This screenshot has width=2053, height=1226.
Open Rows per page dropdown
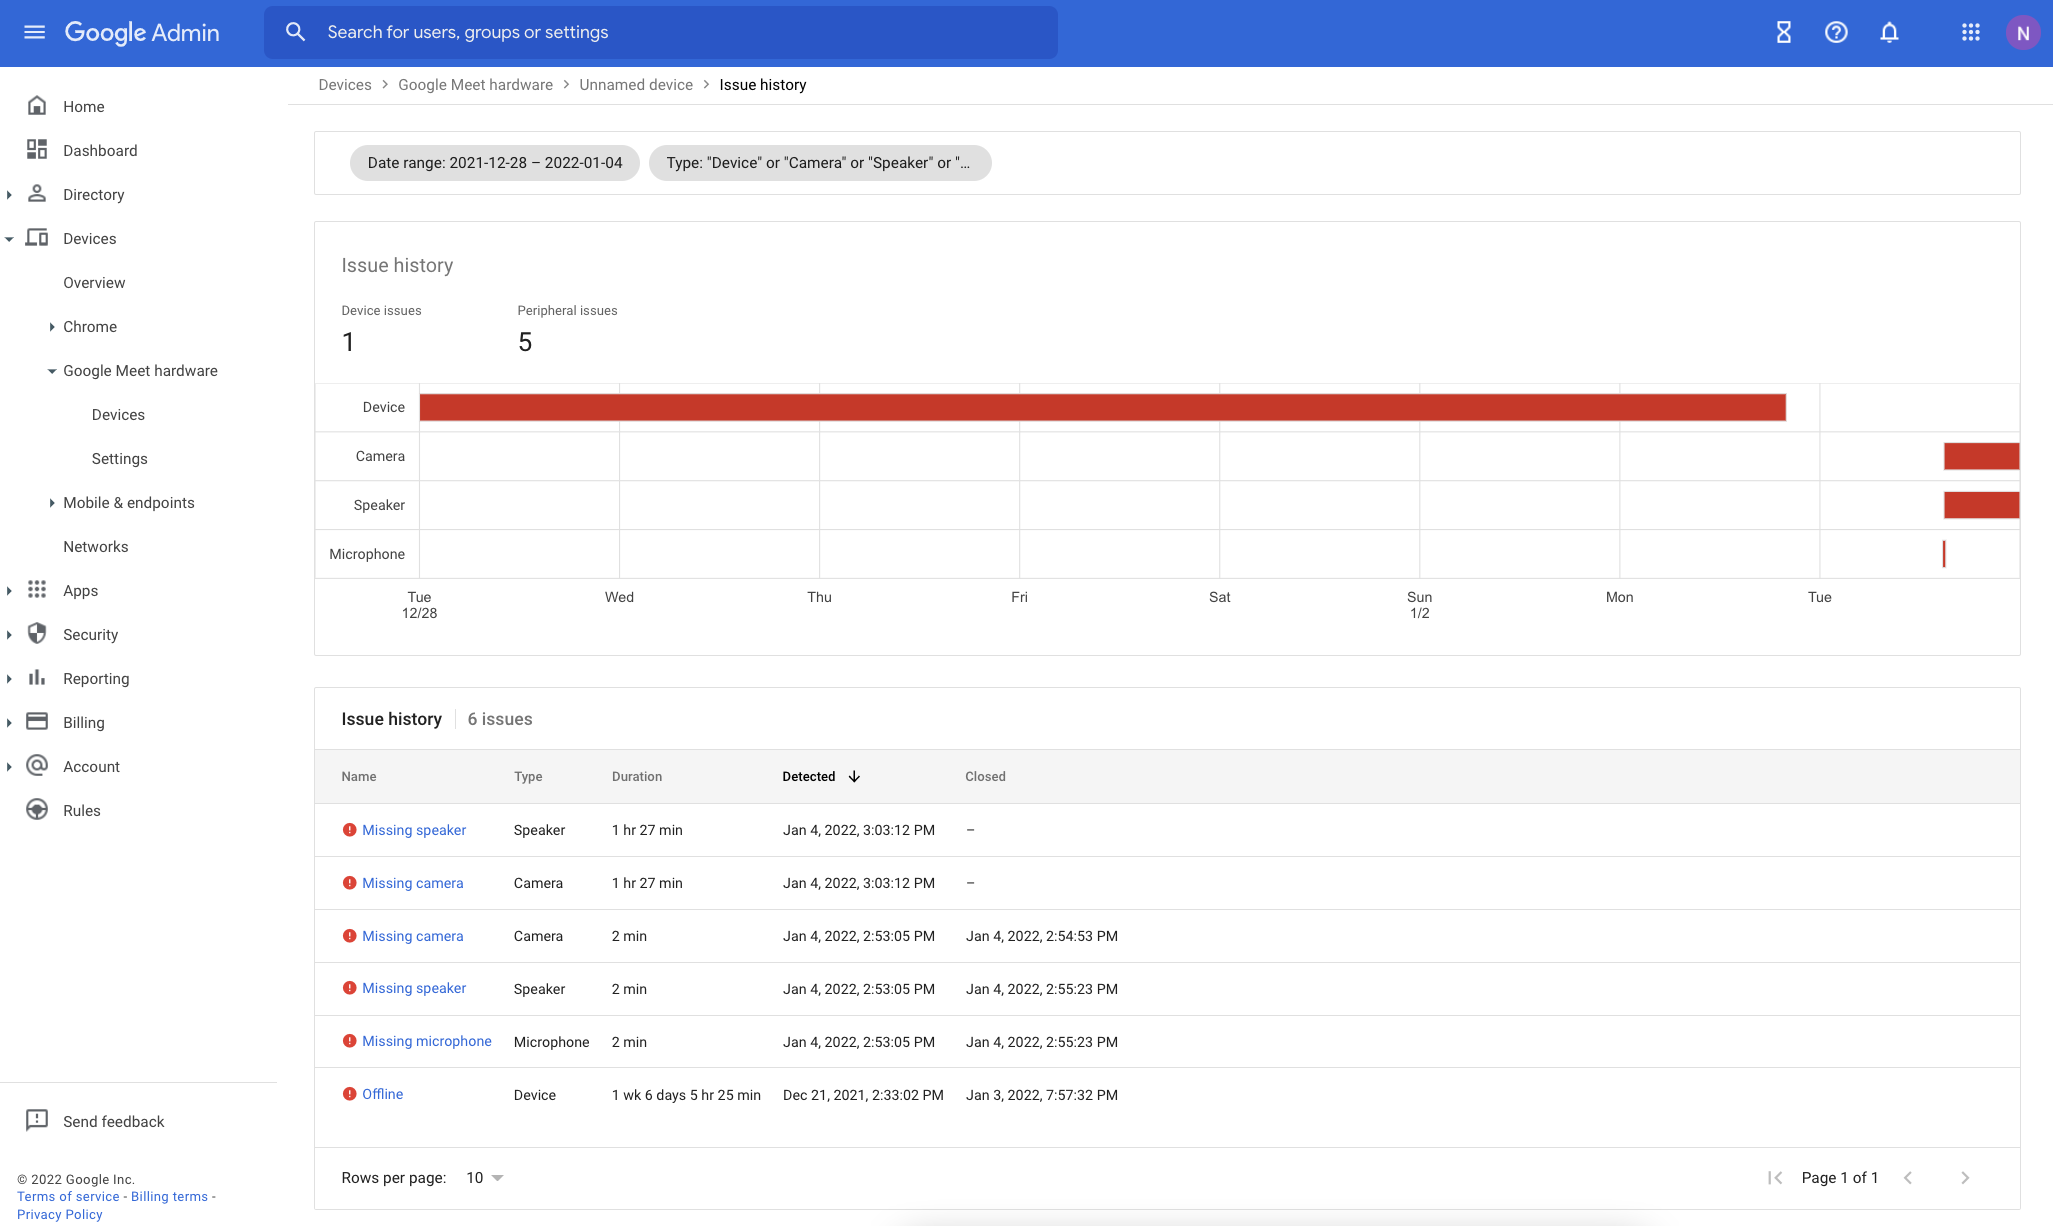click(485, 1177)
